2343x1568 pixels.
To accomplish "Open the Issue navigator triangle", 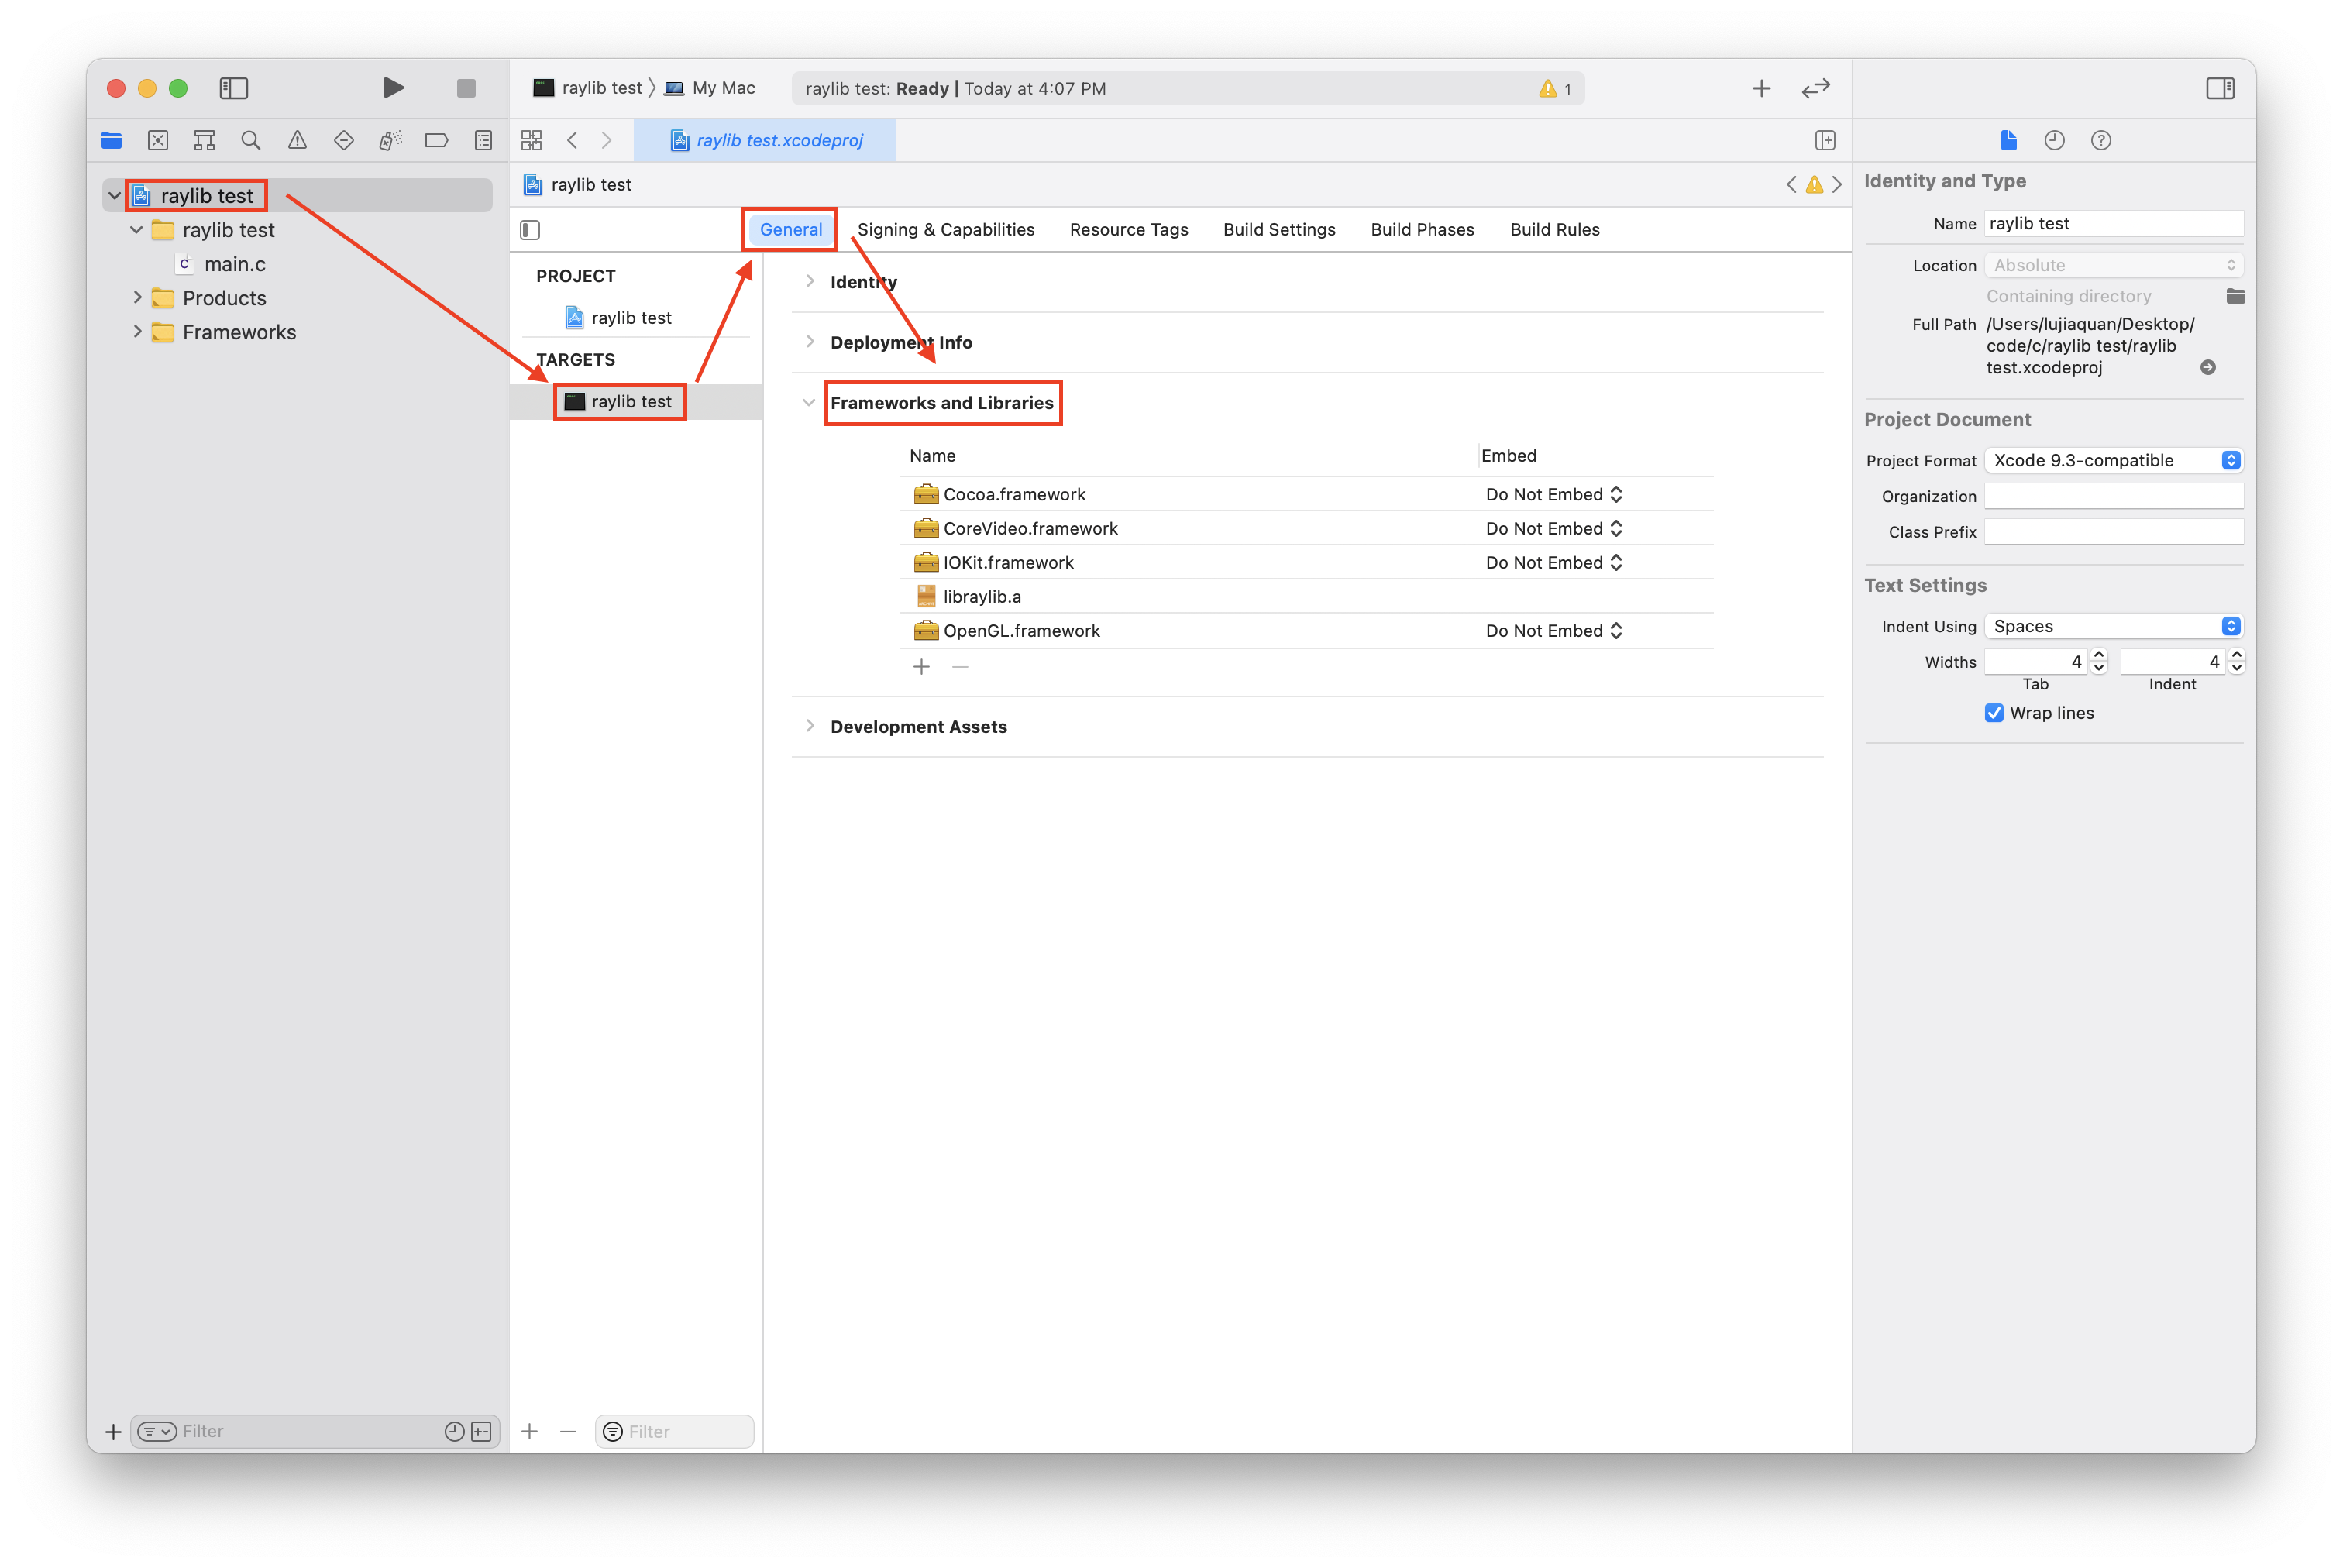I will point(297,140).
